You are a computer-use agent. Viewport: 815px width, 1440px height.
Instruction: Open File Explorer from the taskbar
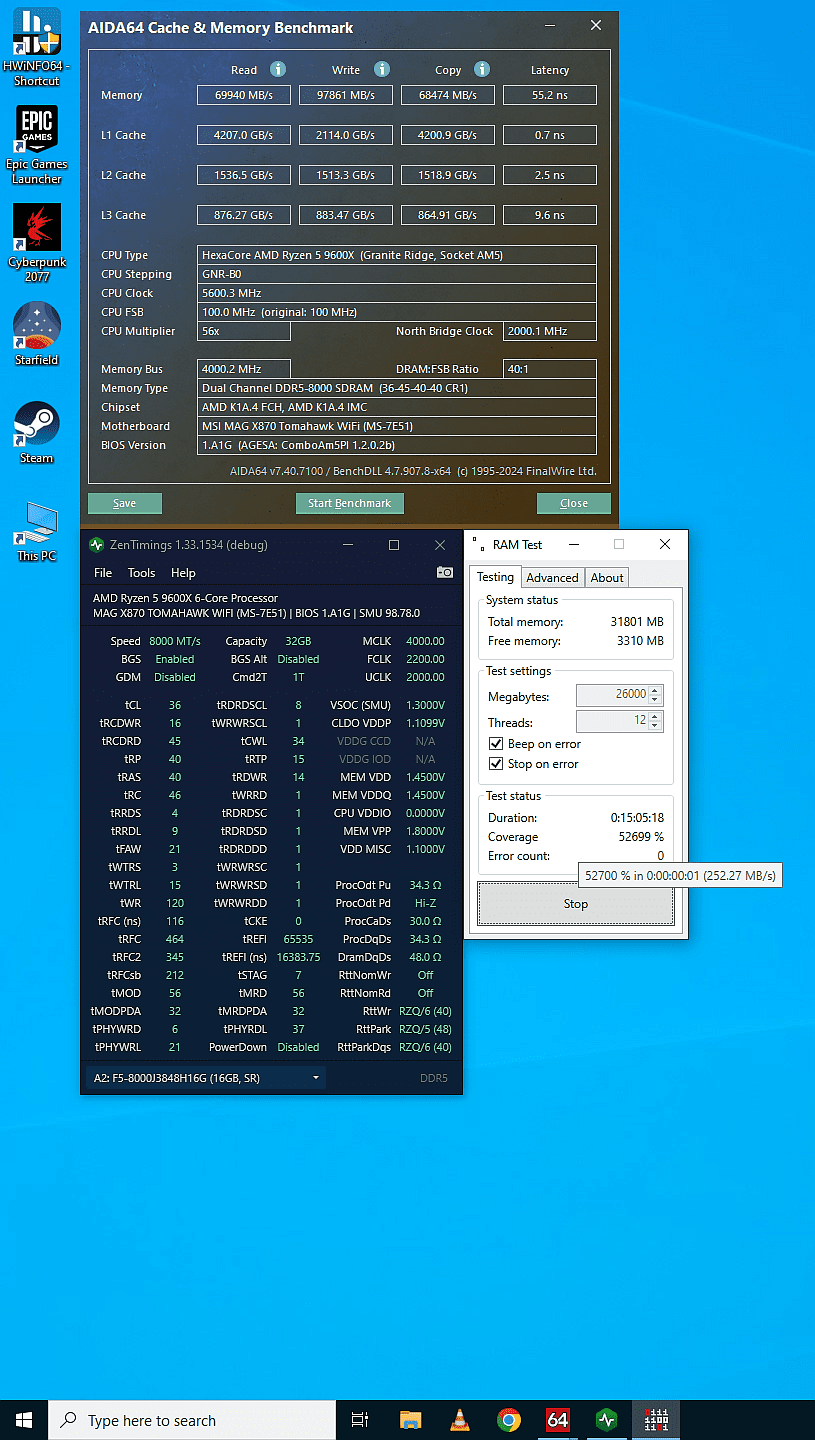point(410,1420)
